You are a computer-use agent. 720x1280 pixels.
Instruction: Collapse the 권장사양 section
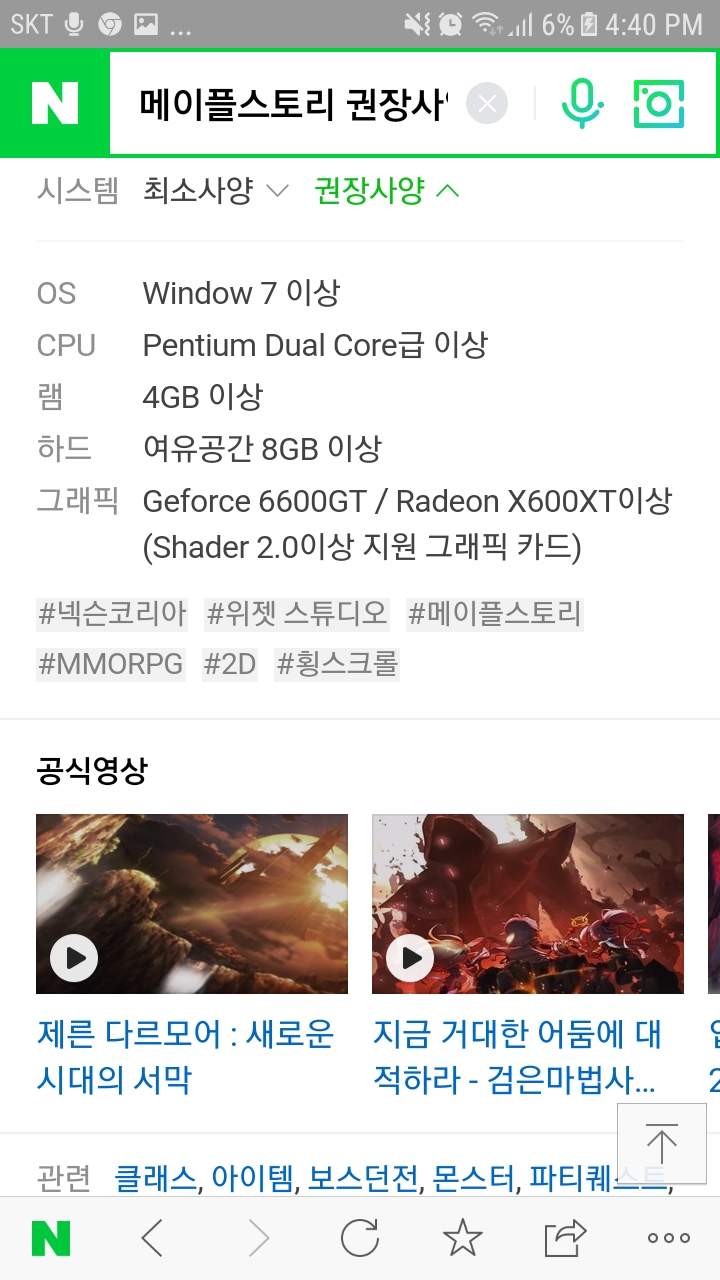[387, 190]
